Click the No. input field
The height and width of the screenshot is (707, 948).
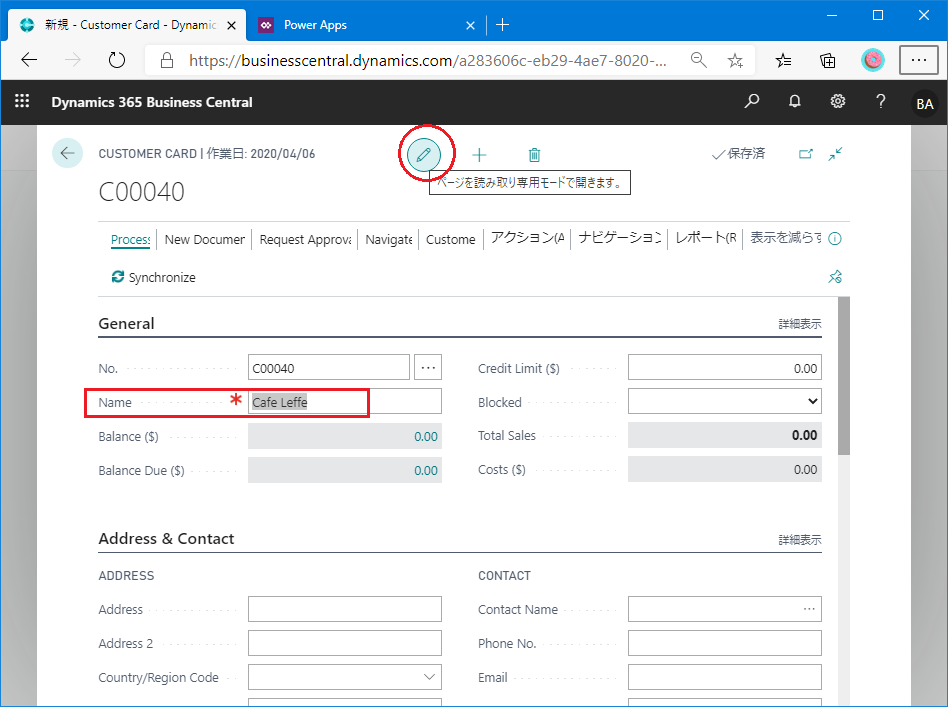tap(328, 368)
